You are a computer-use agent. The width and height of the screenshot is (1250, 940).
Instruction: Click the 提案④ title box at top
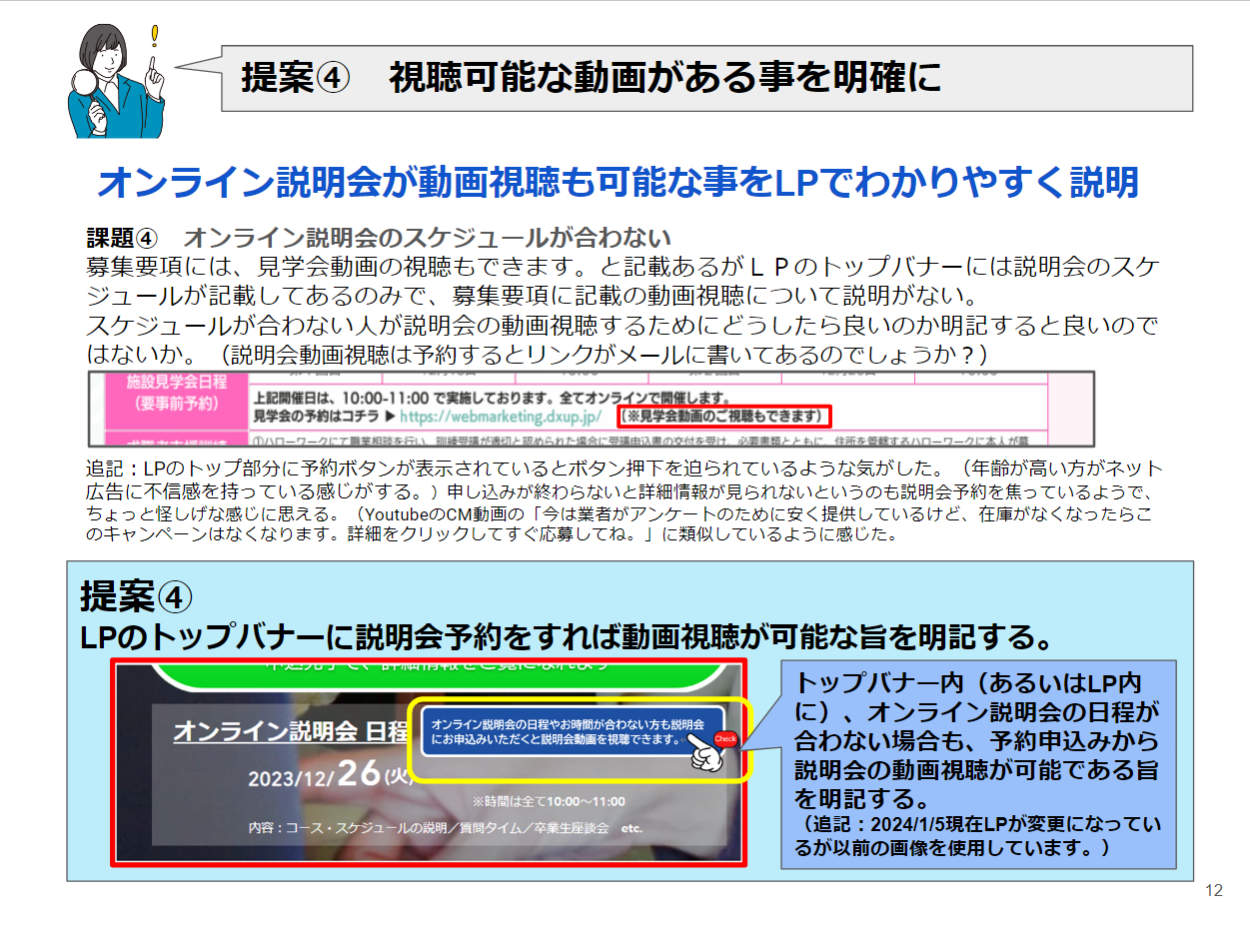coord(706,78)
